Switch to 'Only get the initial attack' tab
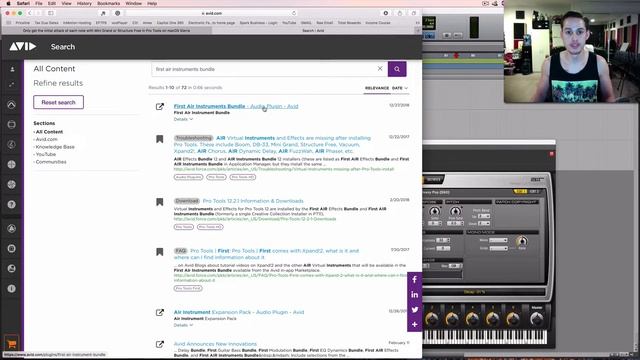Image resolution: width=640 pixels, height=360 pixels. click(107, 31)
